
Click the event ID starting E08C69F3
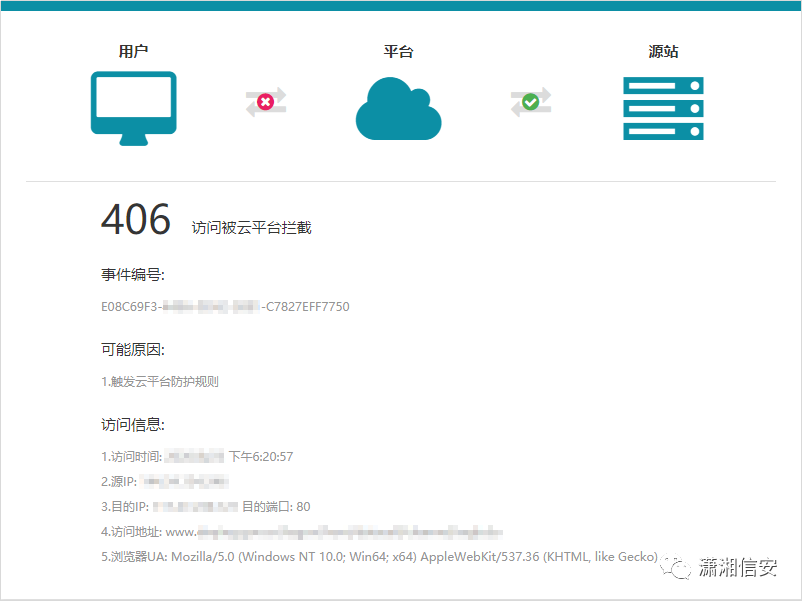(225, 307)
